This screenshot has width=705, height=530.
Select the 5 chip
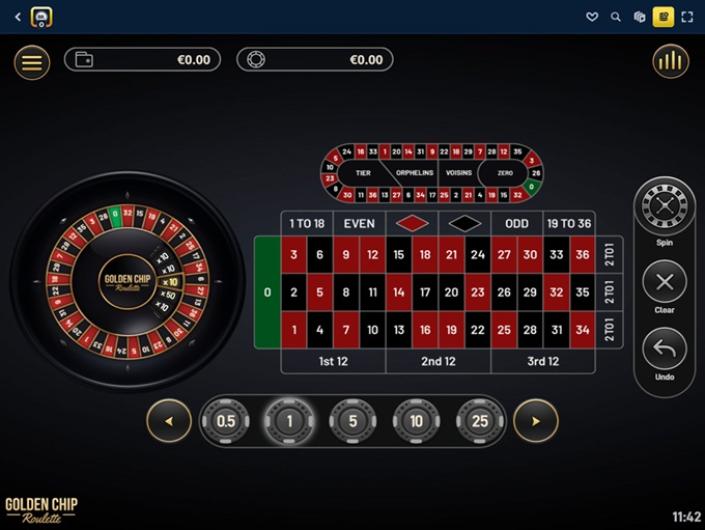point(353,421)
